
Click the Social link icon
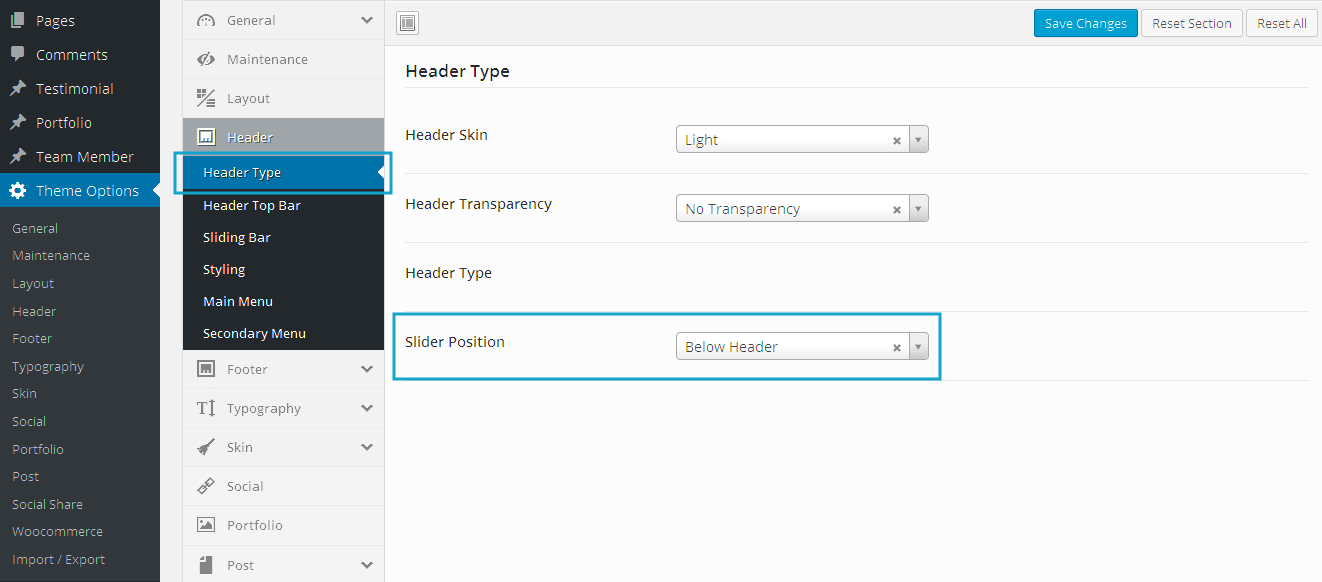click(x=206, y=486)
